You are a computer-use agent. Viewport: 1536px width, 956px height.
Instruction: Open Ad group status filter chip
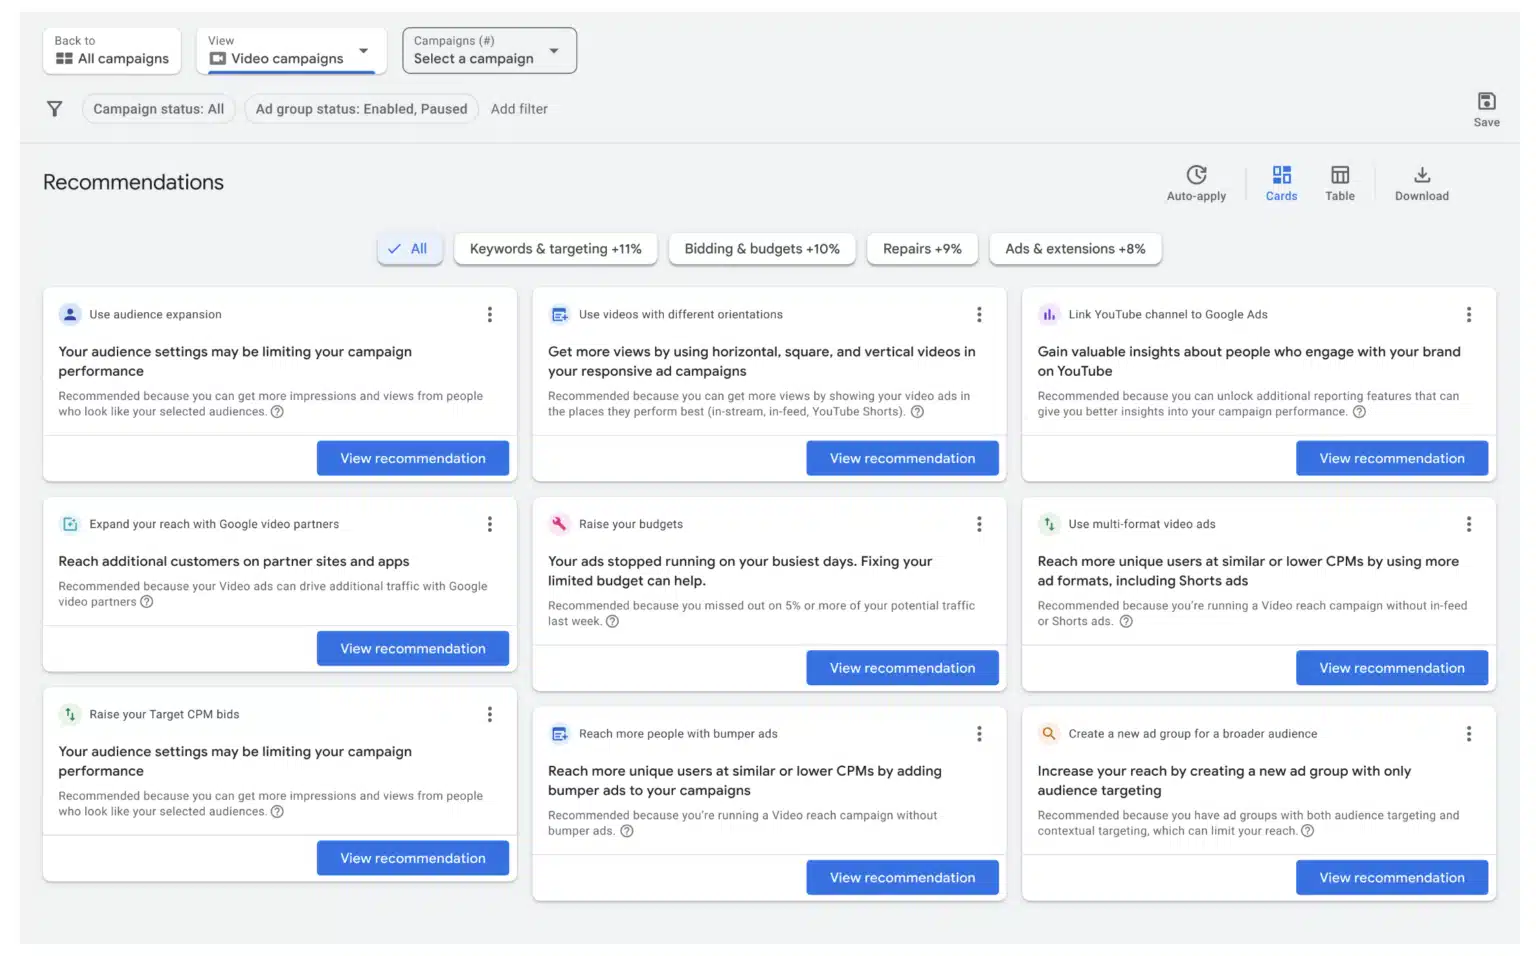(361, 109)
